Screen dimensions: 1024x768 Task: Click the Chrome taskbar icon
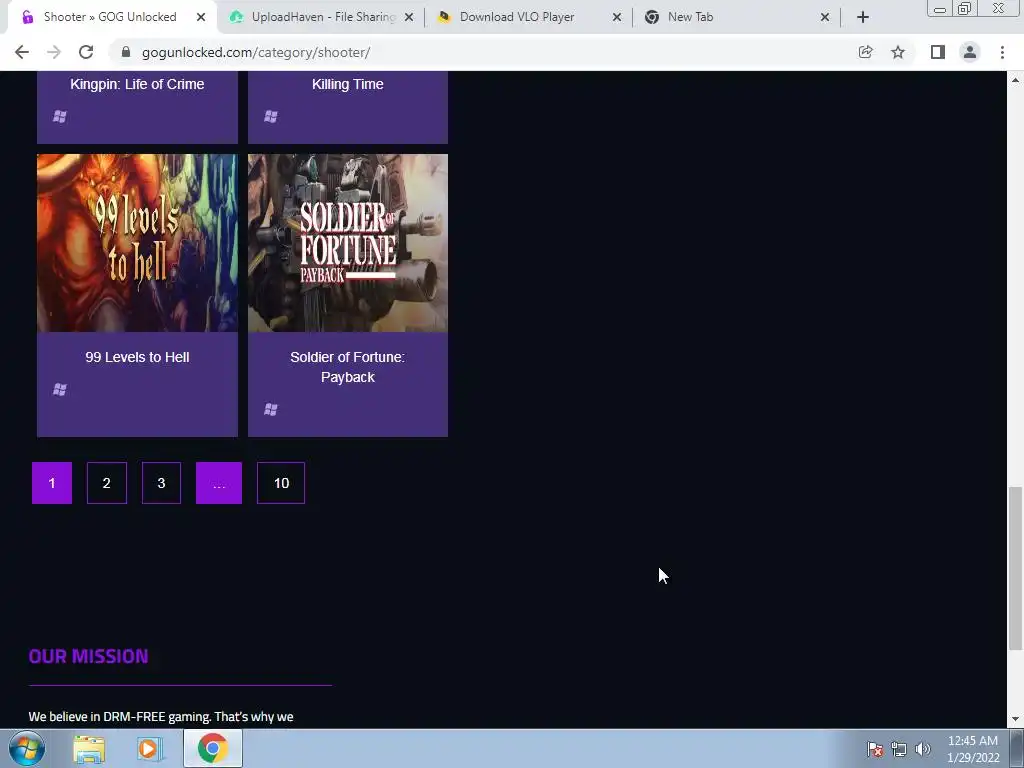pos(213,749)
